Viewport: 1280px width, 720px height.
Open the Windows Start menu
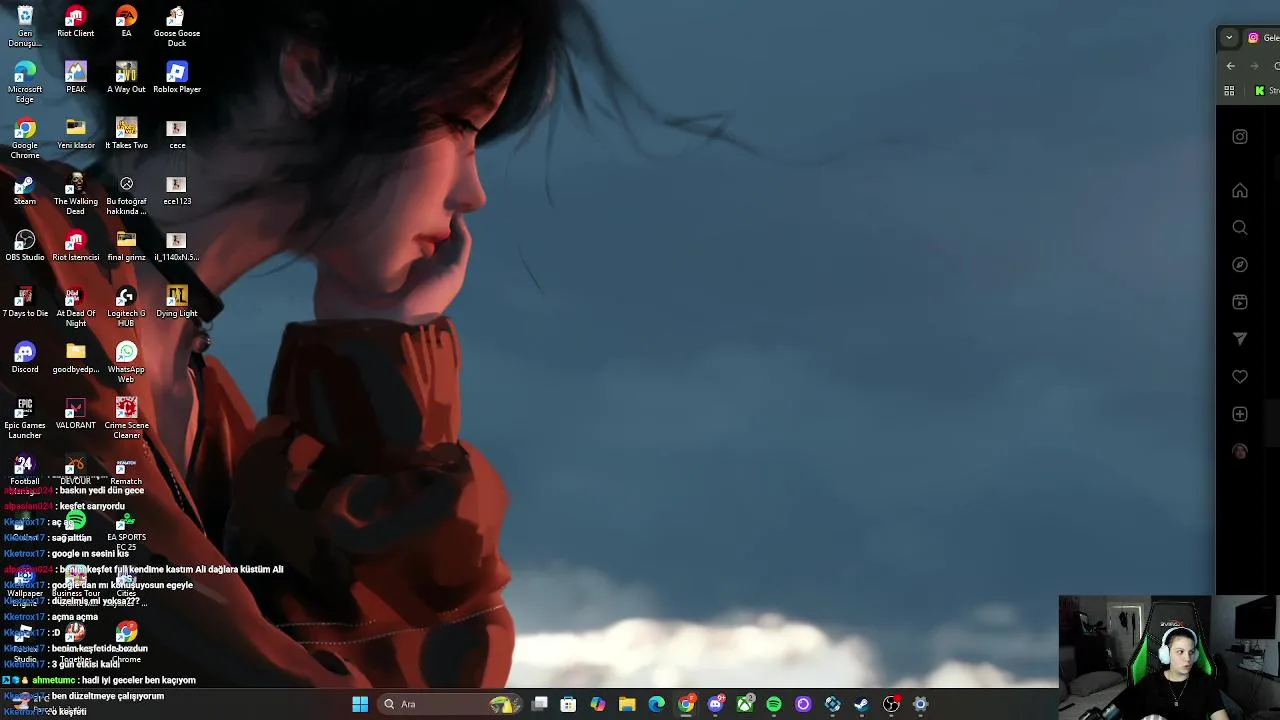click(x=360, y=704)
